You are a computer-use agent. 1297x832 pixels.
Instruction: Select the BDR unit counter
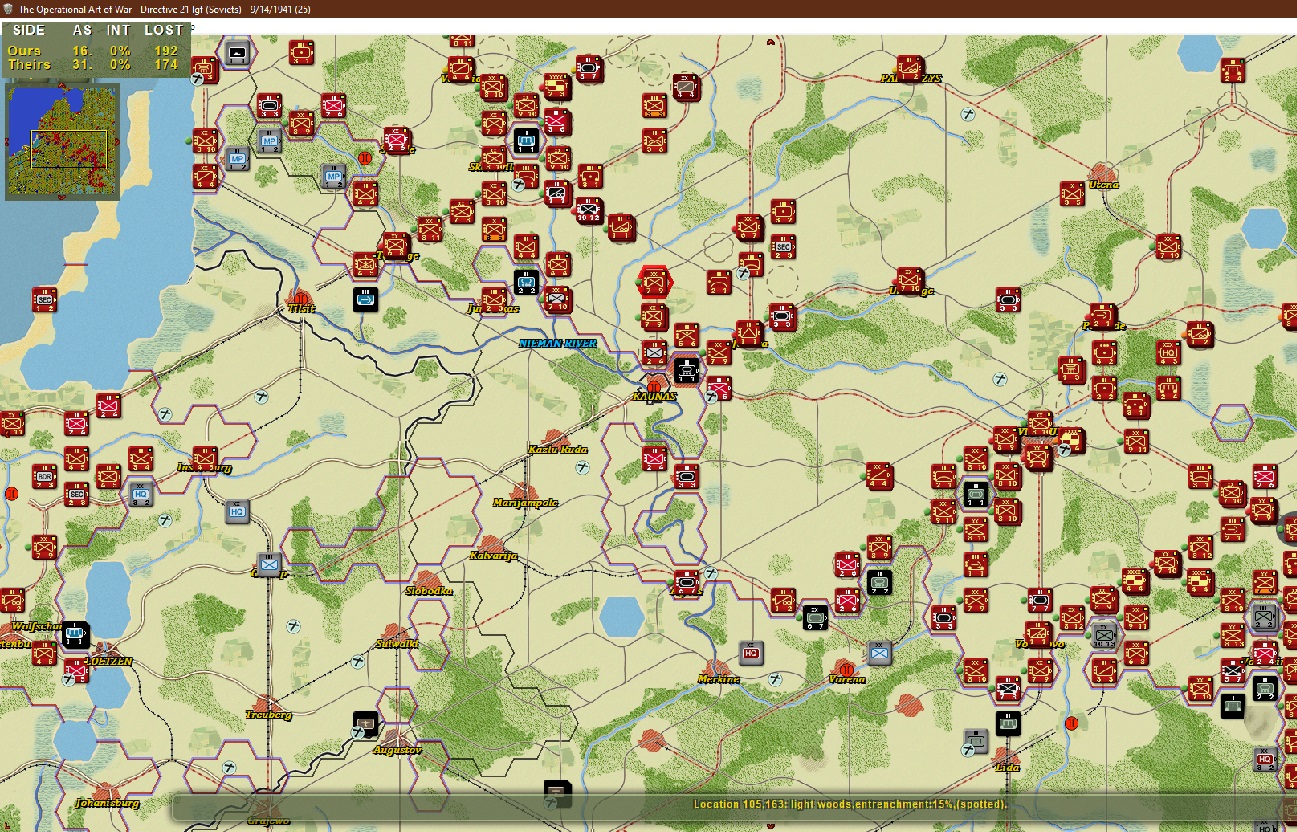44,476
